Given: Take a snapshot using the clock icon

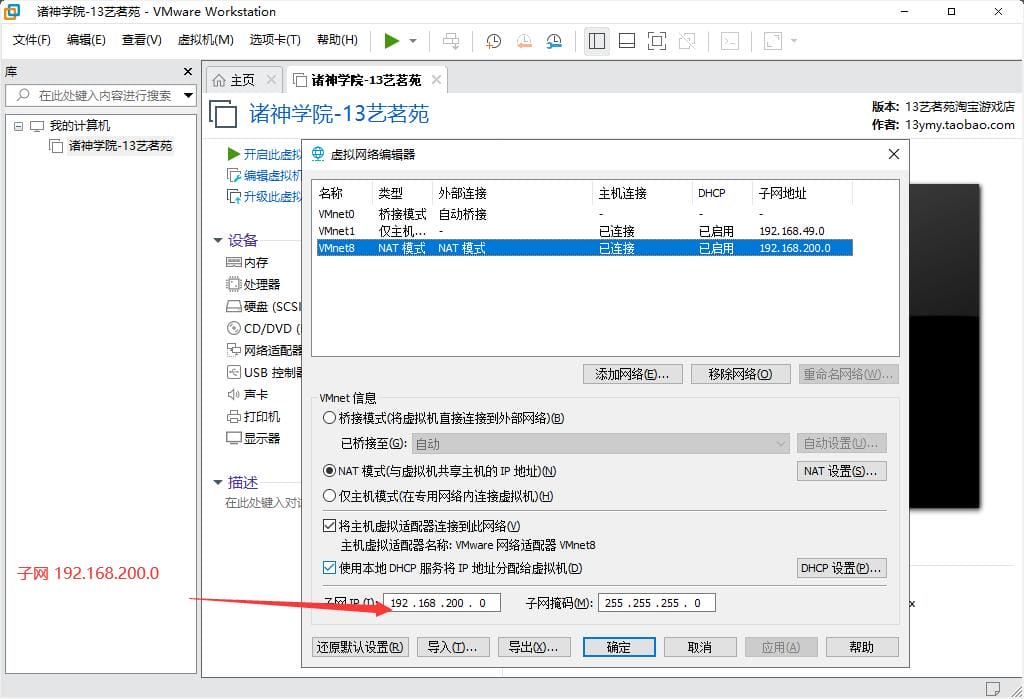Looking at the screenshot, I should pos(493,41).
